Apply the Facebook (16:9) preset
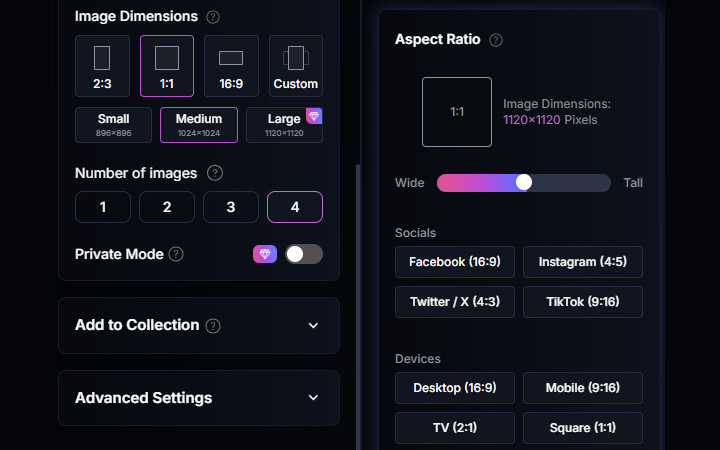Screen dimensions: 720x450 [455, 262]
